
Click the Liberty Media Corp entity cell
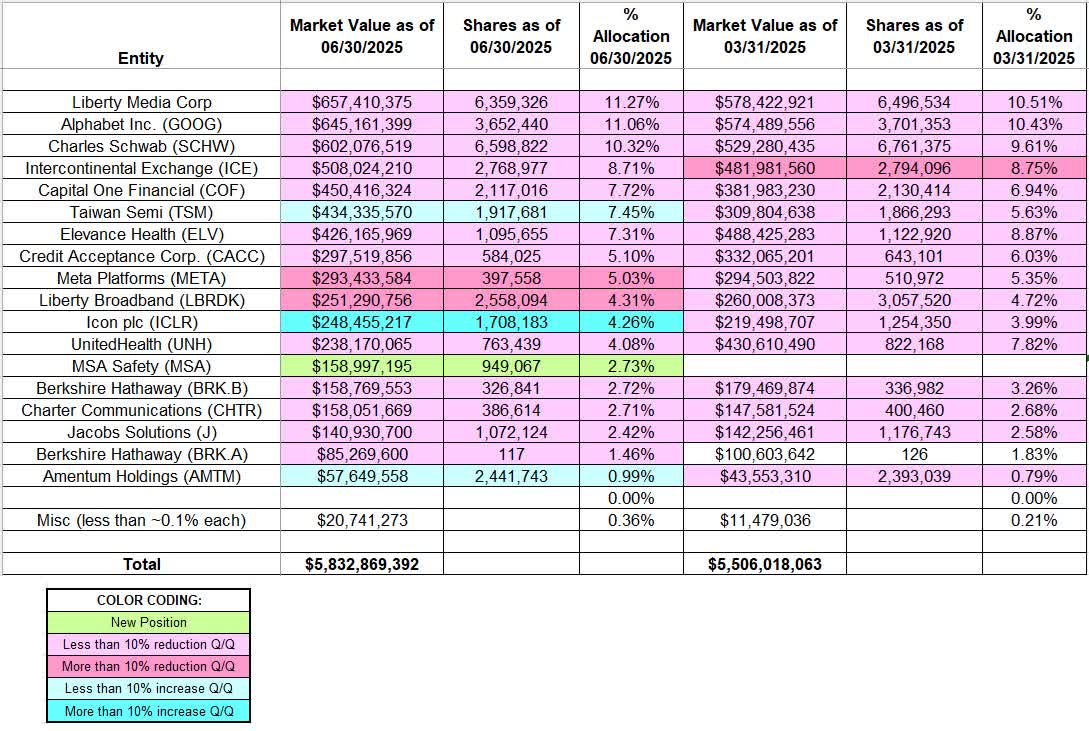coord(140,102)
